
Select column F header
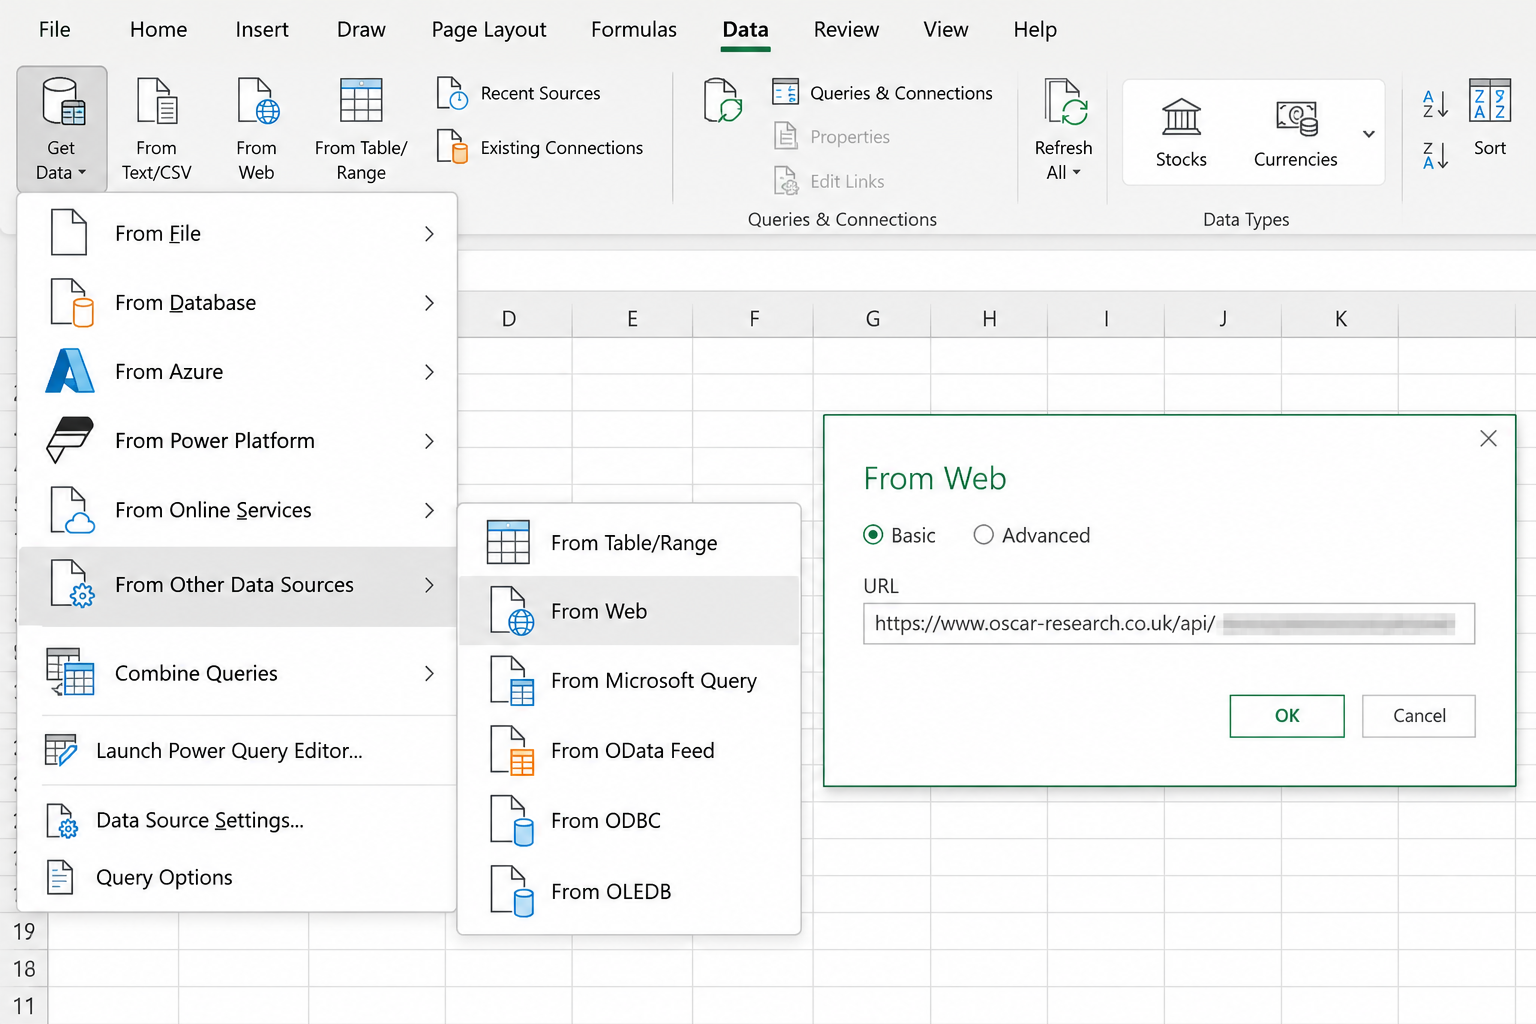753,318
